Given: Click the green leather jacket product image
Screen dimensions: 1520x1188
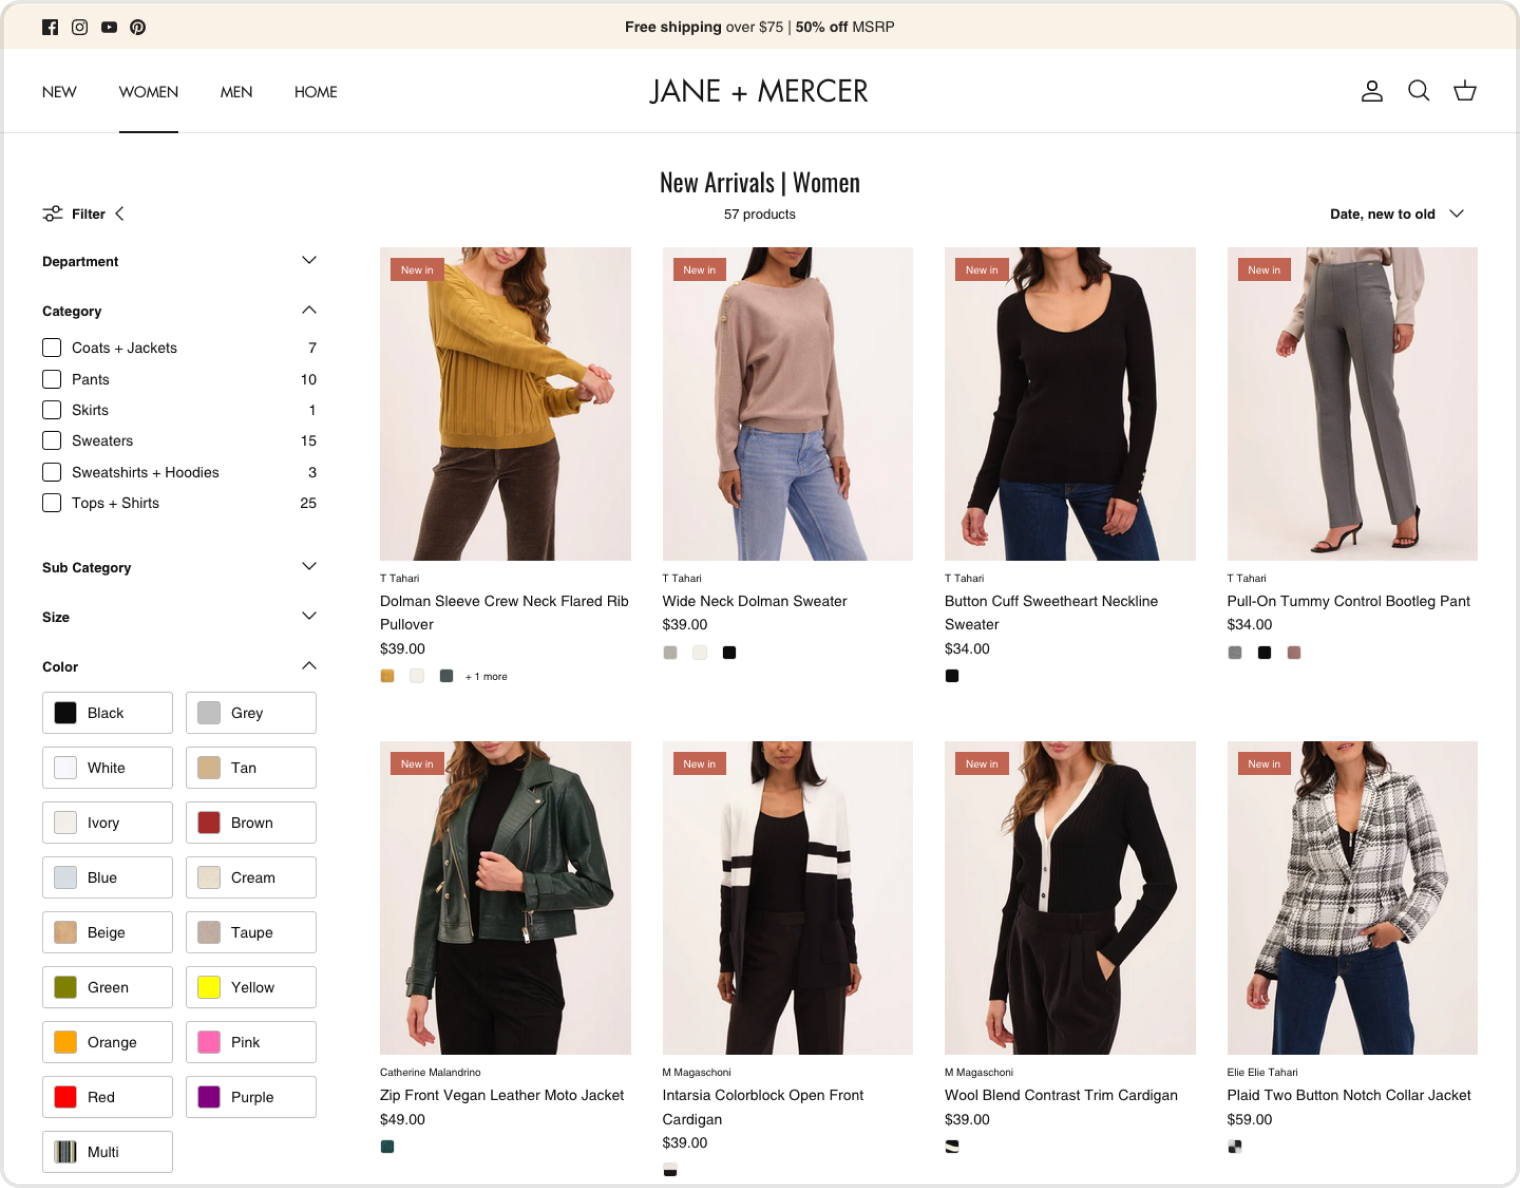Looking at the screenshot, I should [x=505, y=898].
